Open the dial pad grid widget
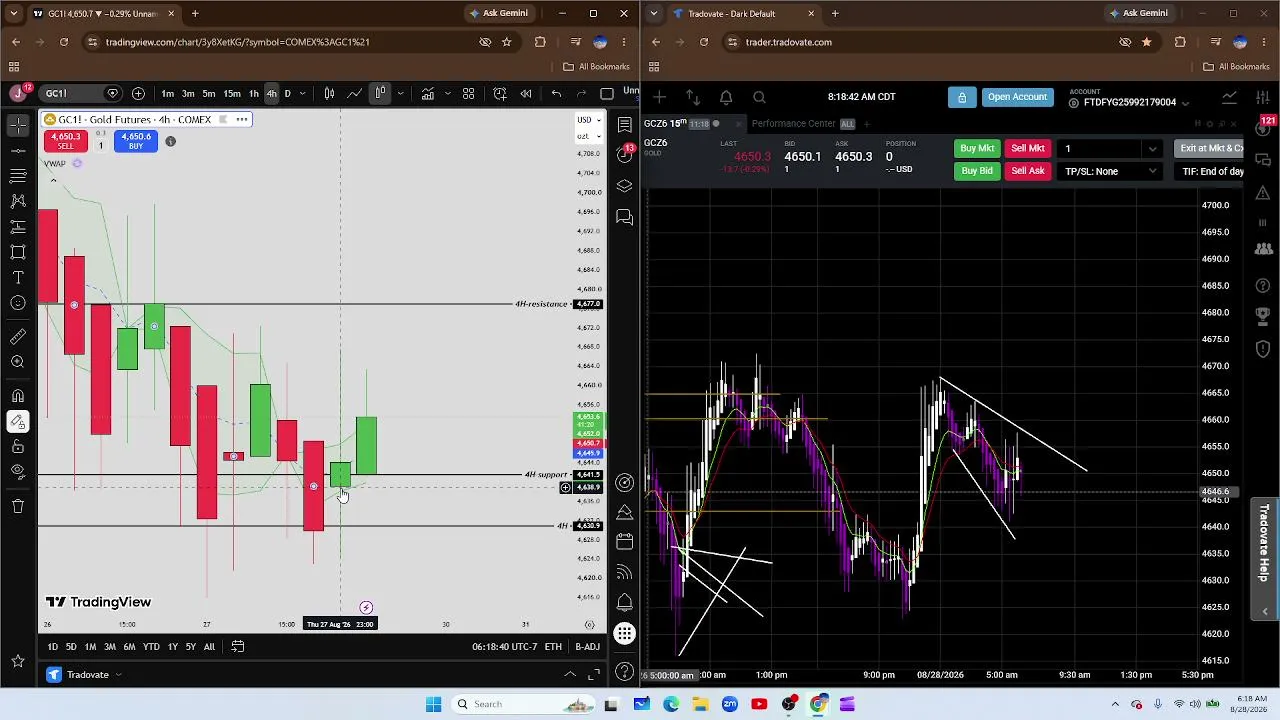This screenshot has height=720, width=1280. pyautogui.click(x=625, y=634)
